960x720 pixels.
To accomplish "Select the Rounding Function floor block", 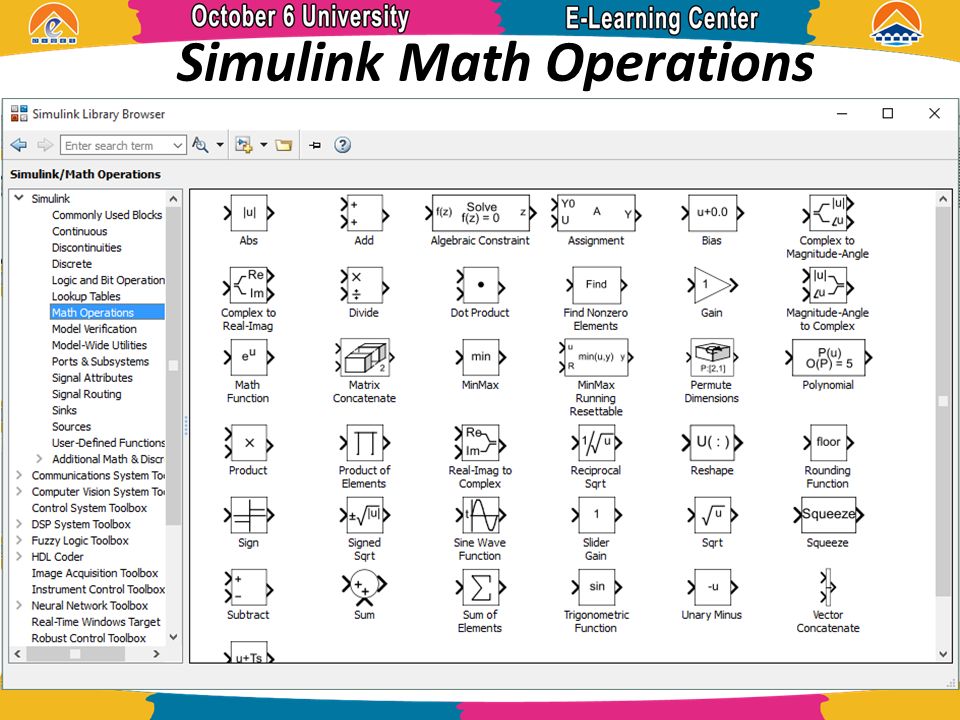I will [x=828, y=443].
